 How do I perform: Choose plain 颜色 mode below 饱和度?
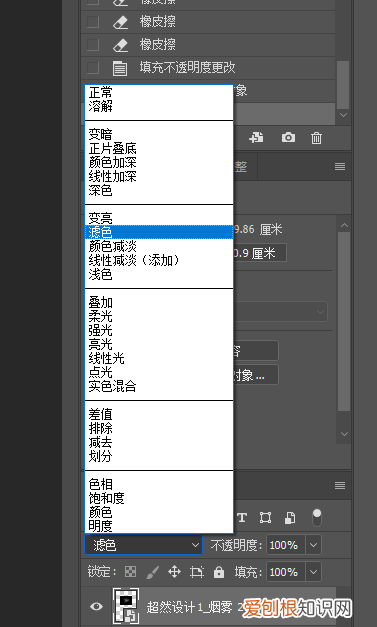pos(159,512)
